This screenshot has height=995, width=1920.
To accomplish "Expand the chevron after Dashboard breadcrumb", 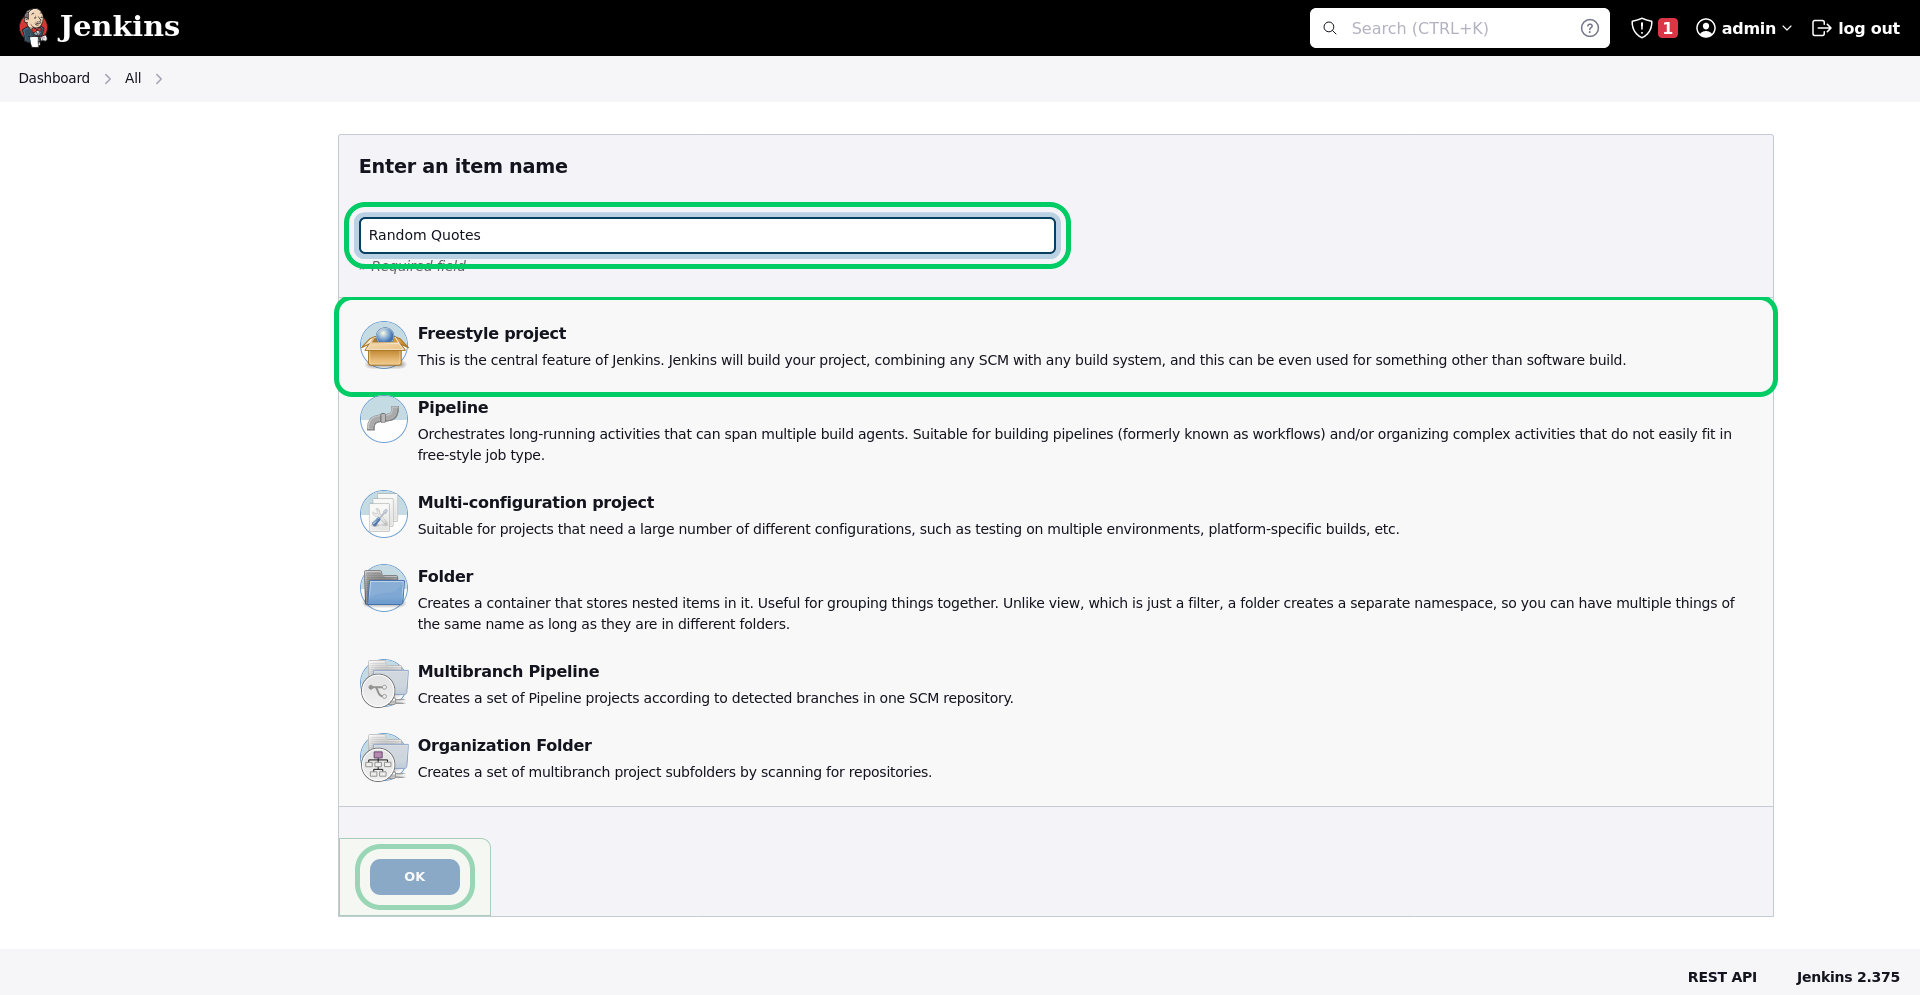I will pos(108,79).
